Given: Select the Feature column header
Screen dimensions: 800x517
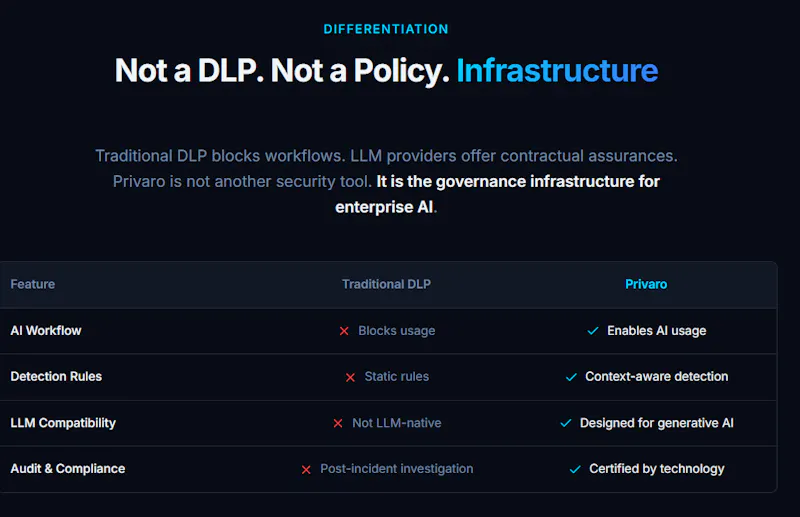Looking at the screenshot, I should point(33,284).
